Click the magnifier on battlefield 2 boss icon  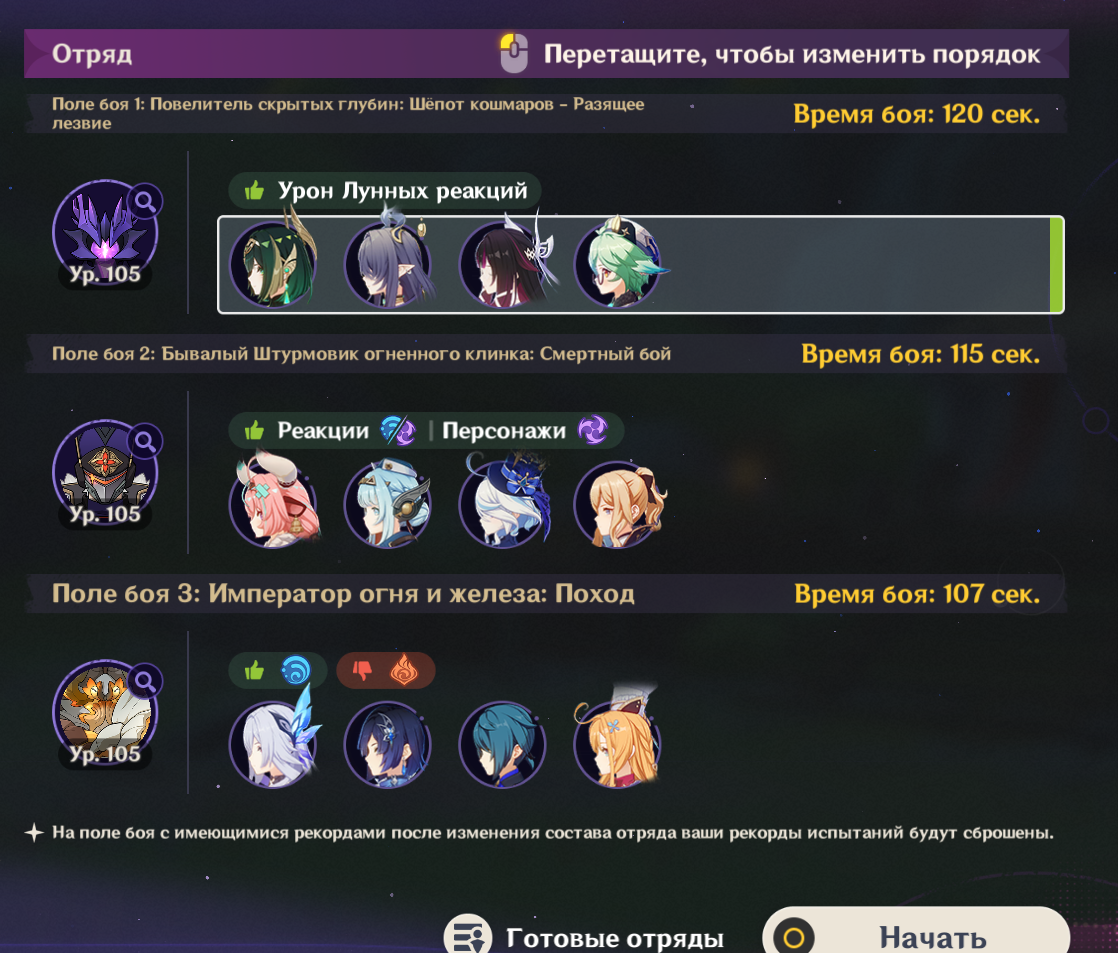145,442
